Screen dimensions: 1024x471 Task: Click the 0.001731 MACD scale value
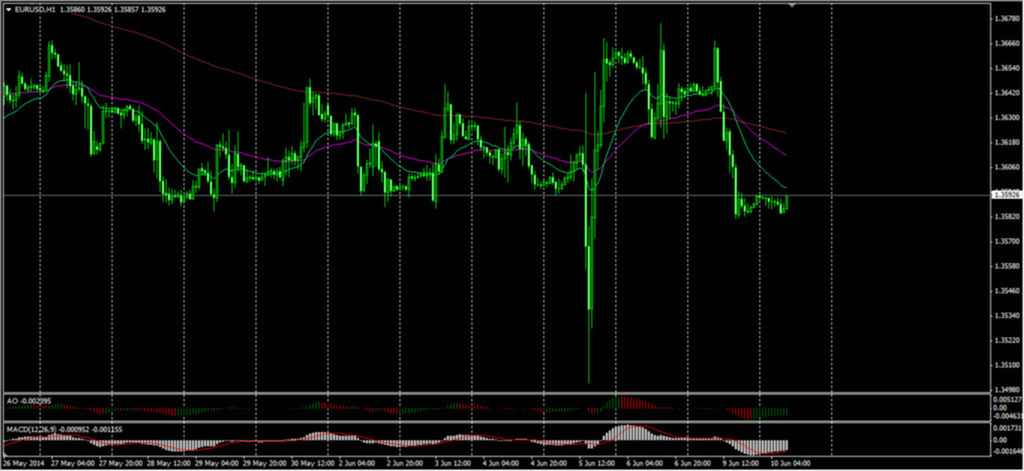point(1003,427)
